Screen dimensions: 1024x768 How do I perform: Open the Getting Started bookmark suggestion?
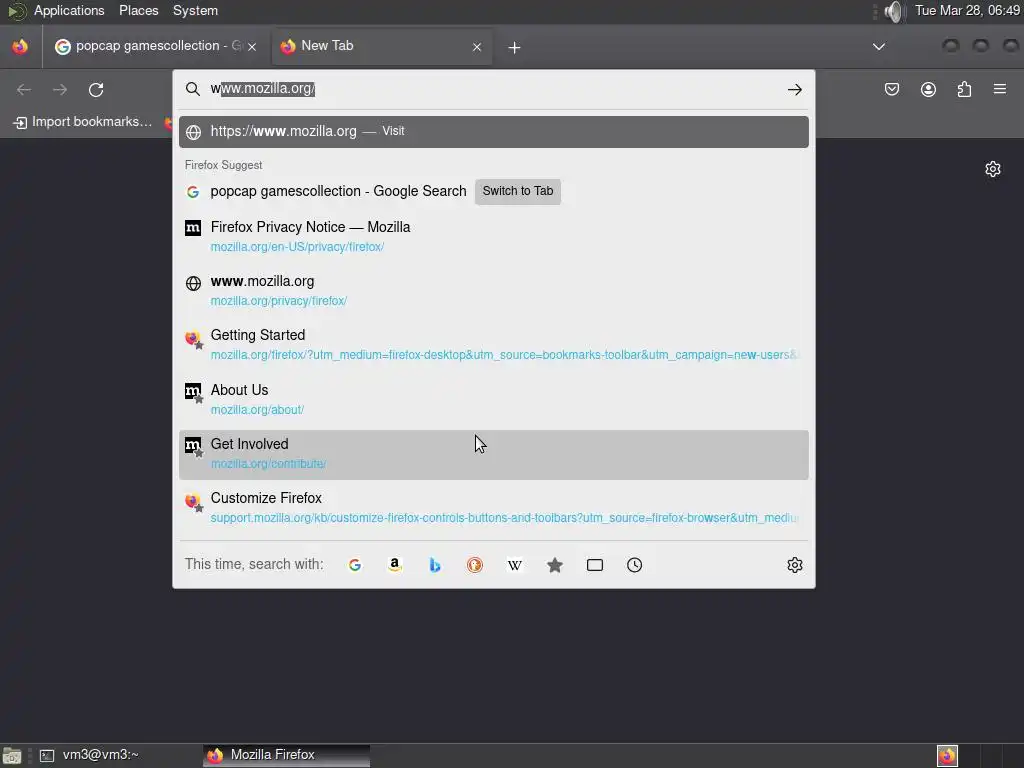pyautogui.click(x=494, y=345)
